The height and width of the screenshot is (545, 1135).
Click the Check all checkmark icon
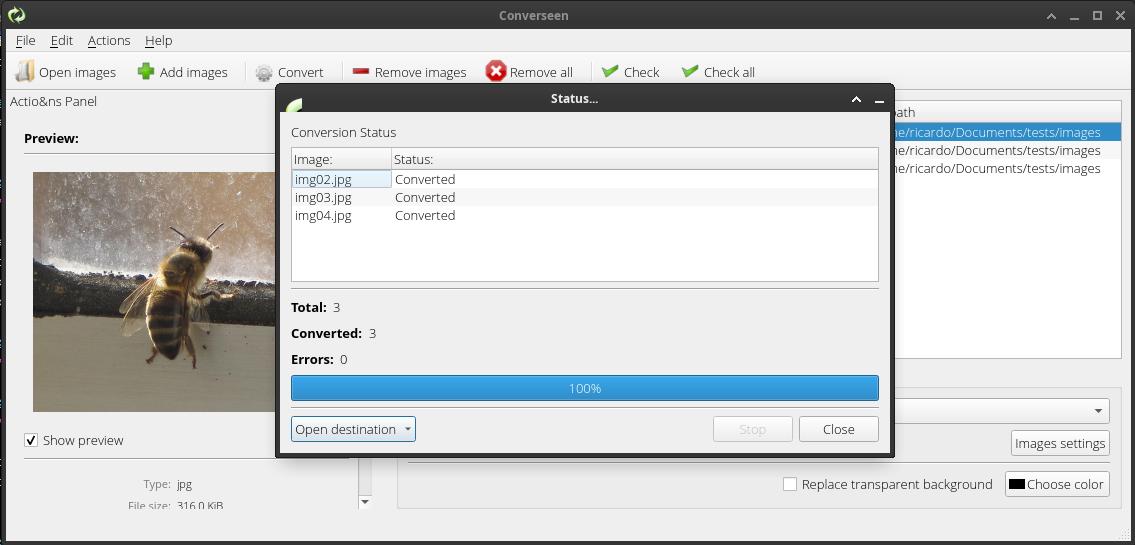(690, 72)
